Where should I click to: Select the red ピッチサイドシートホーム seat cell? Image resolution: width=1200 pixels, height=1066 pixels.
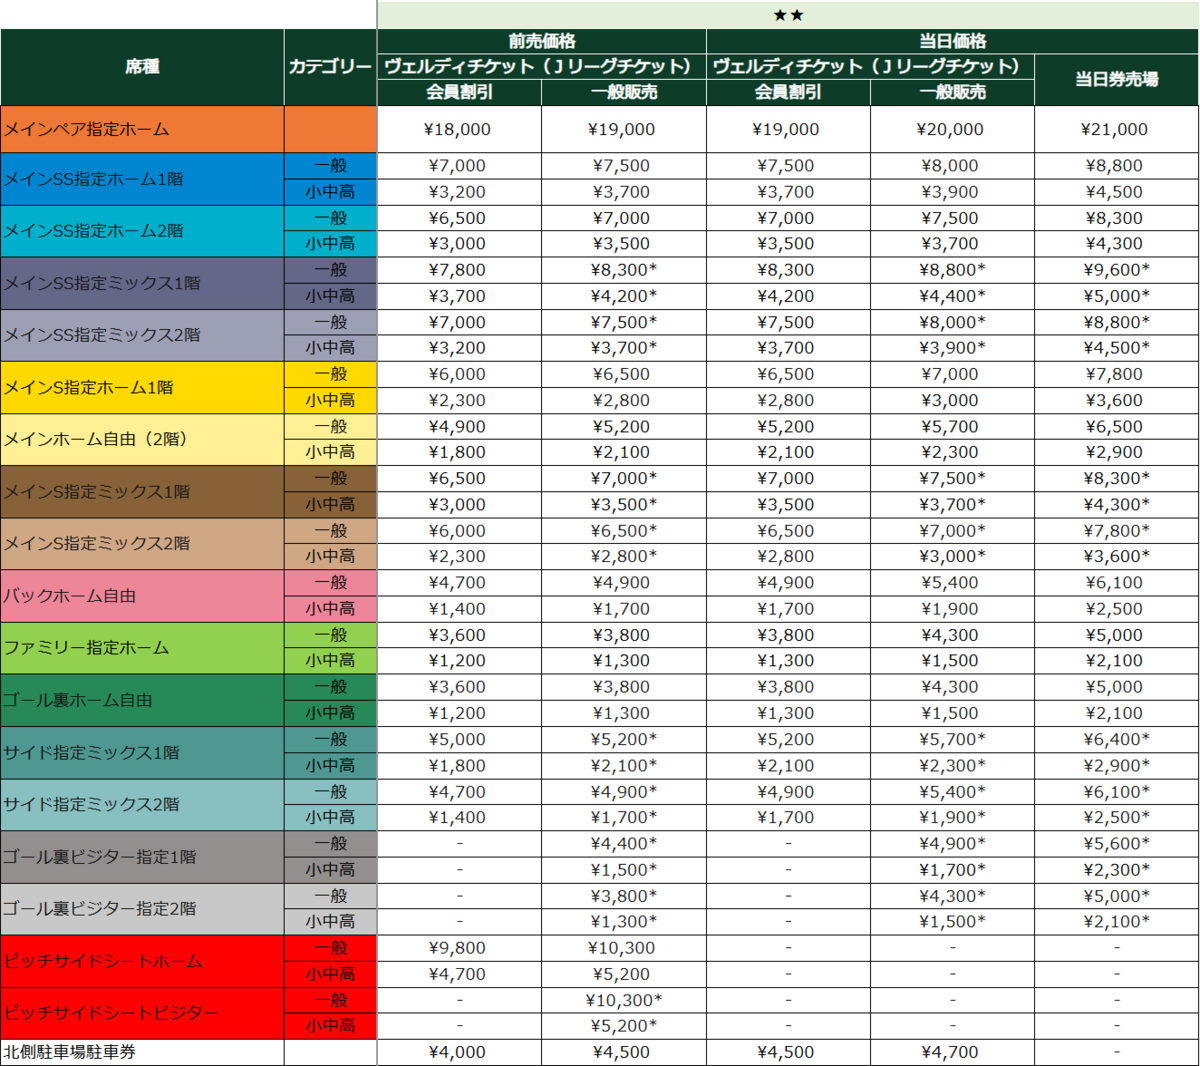[142, 961]
